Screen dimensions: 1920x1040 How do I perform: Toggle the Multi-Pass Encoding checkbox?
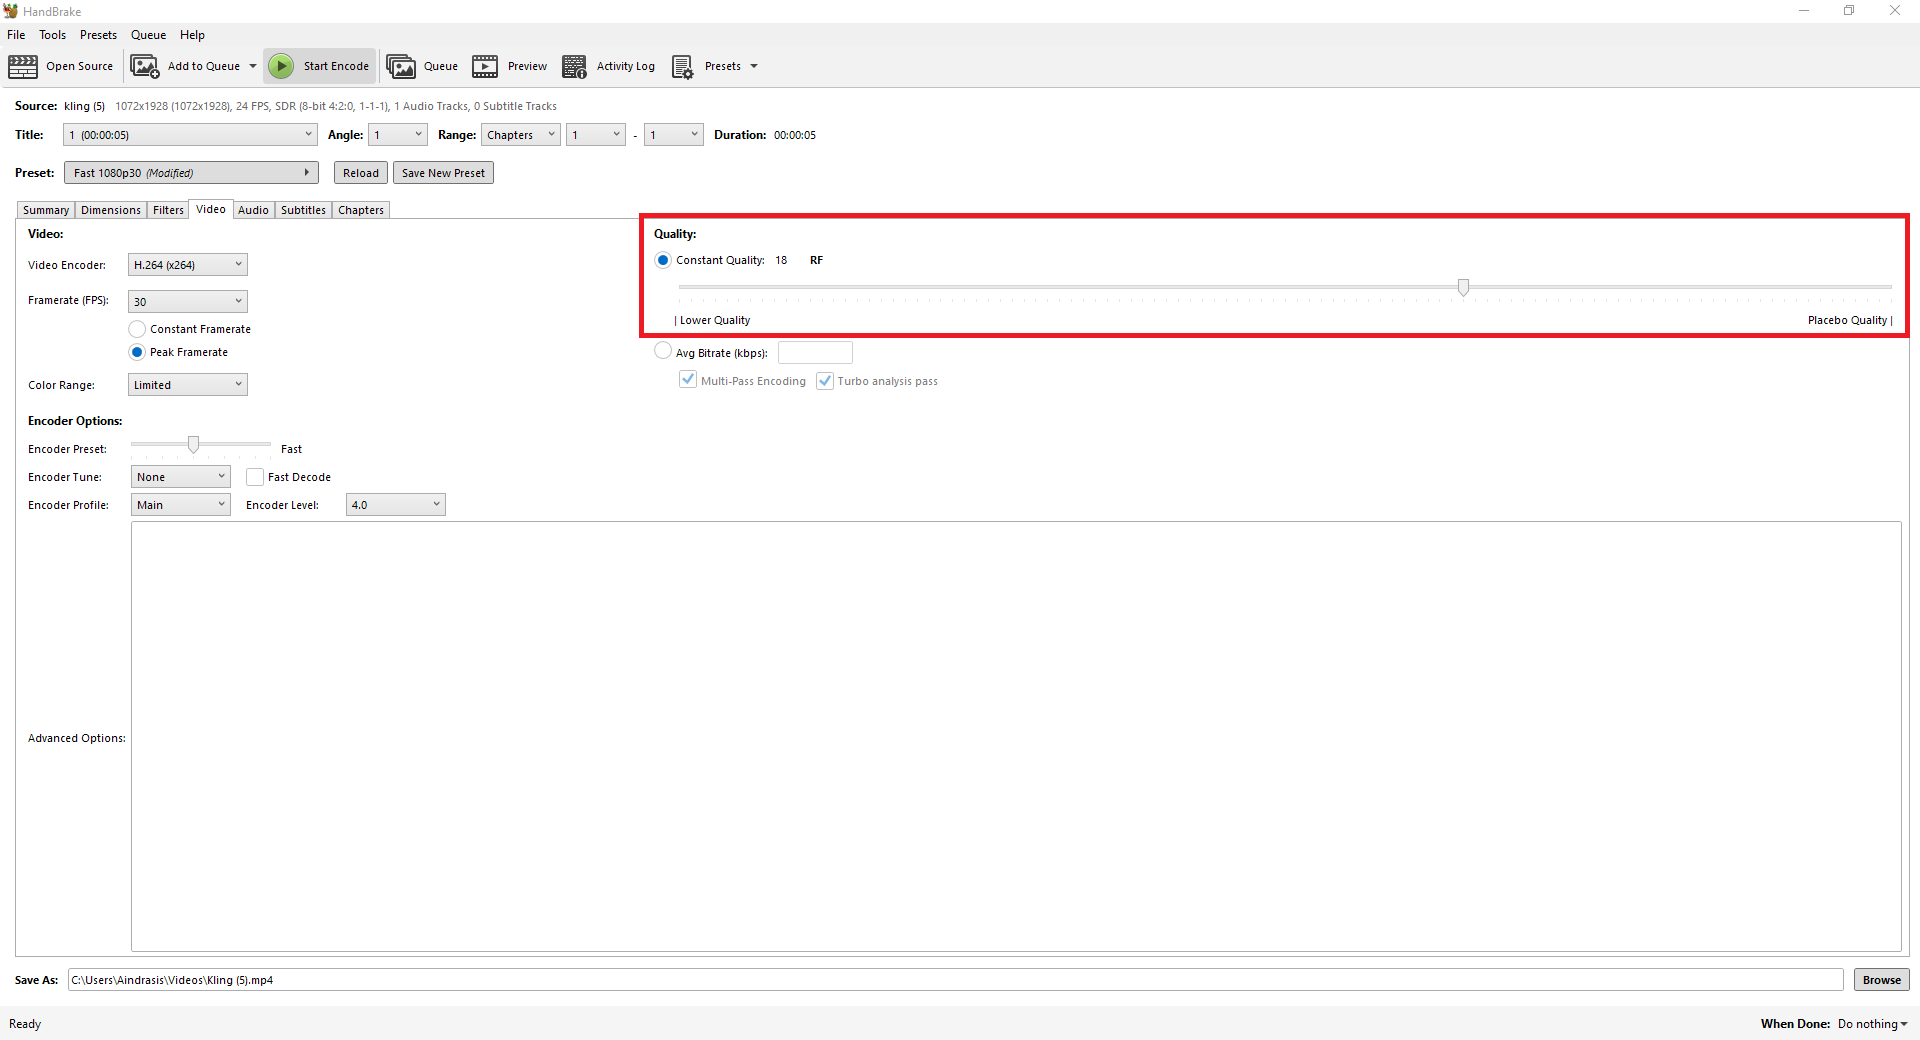688,380
